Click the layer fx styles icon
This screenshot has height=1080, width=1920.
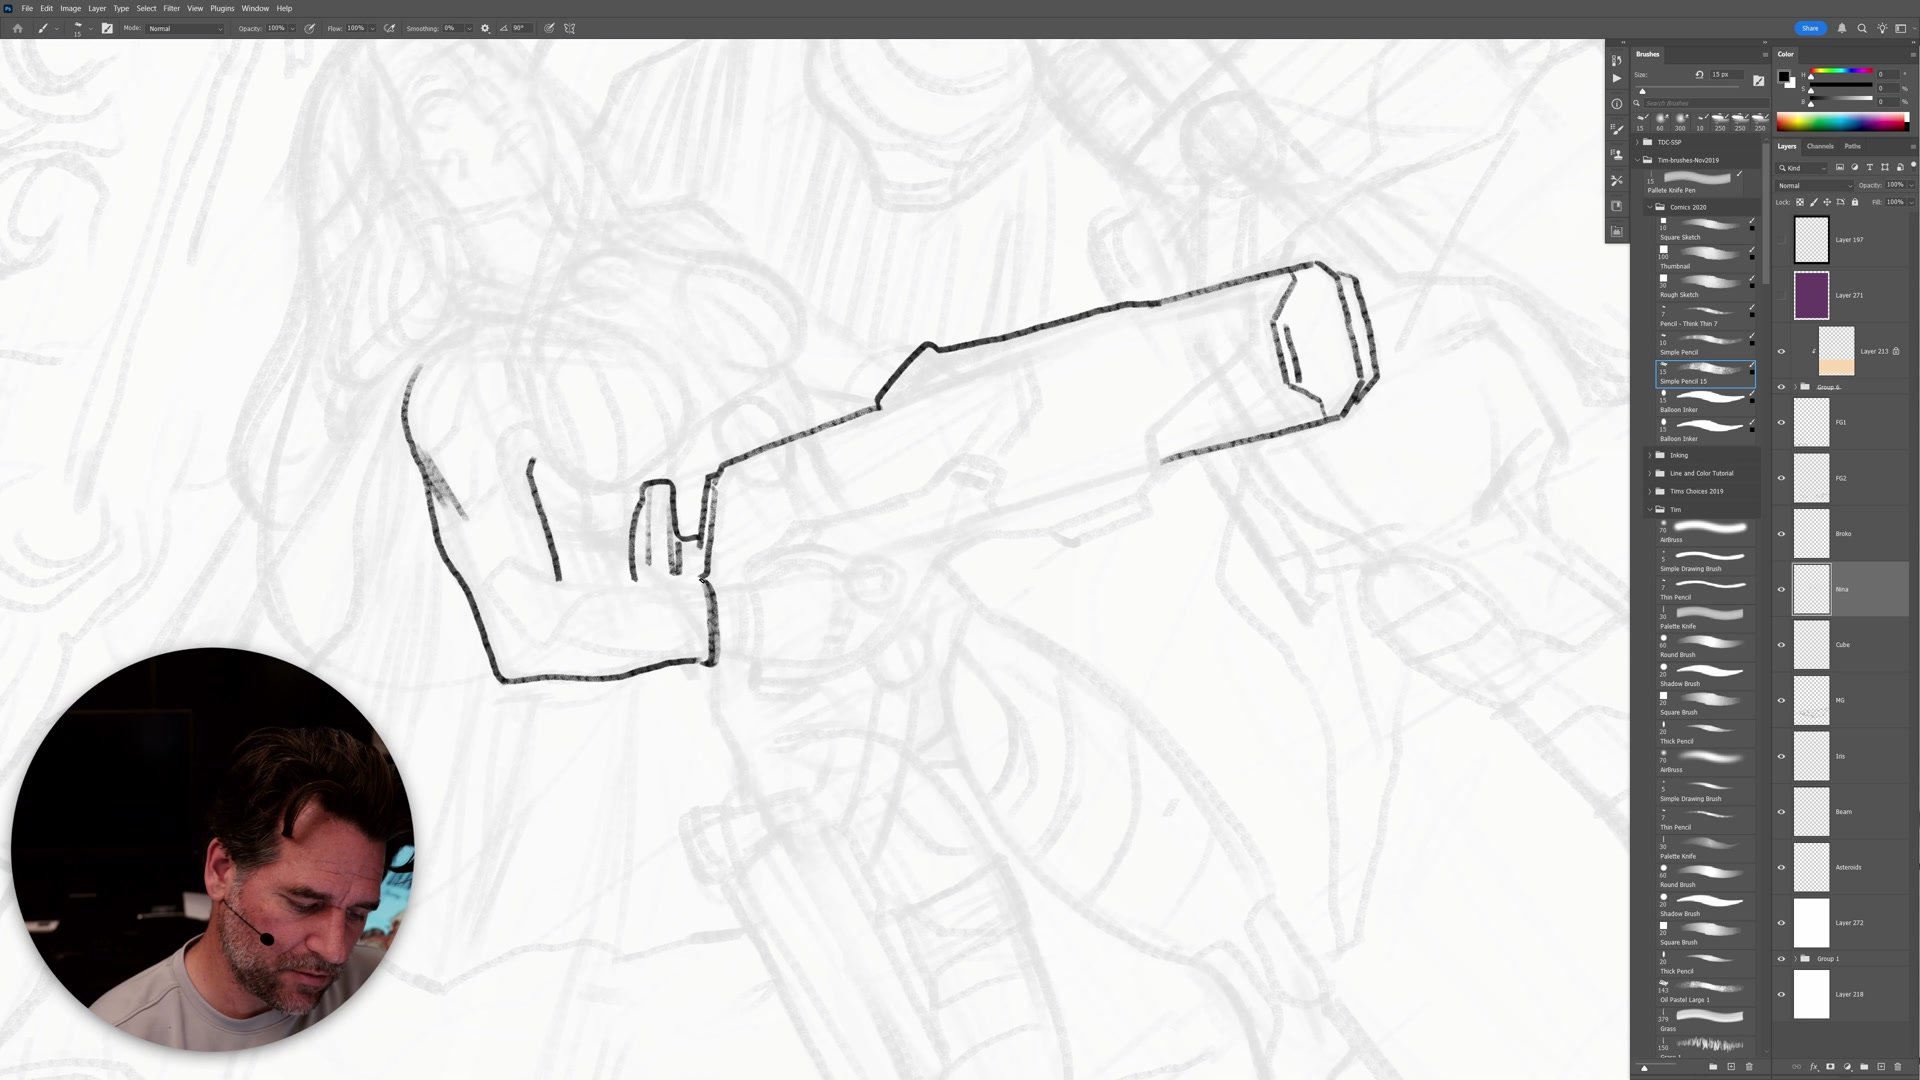(x=1813, y=1067)
